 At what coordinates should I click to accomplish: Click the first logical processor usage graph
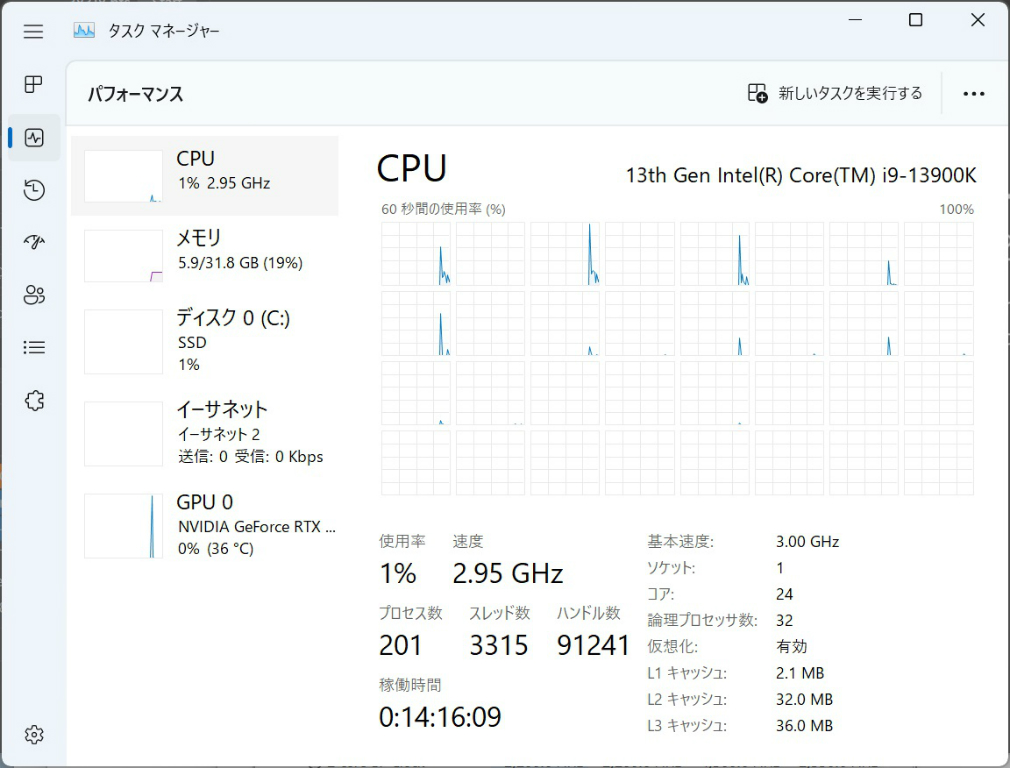(416, 254)
